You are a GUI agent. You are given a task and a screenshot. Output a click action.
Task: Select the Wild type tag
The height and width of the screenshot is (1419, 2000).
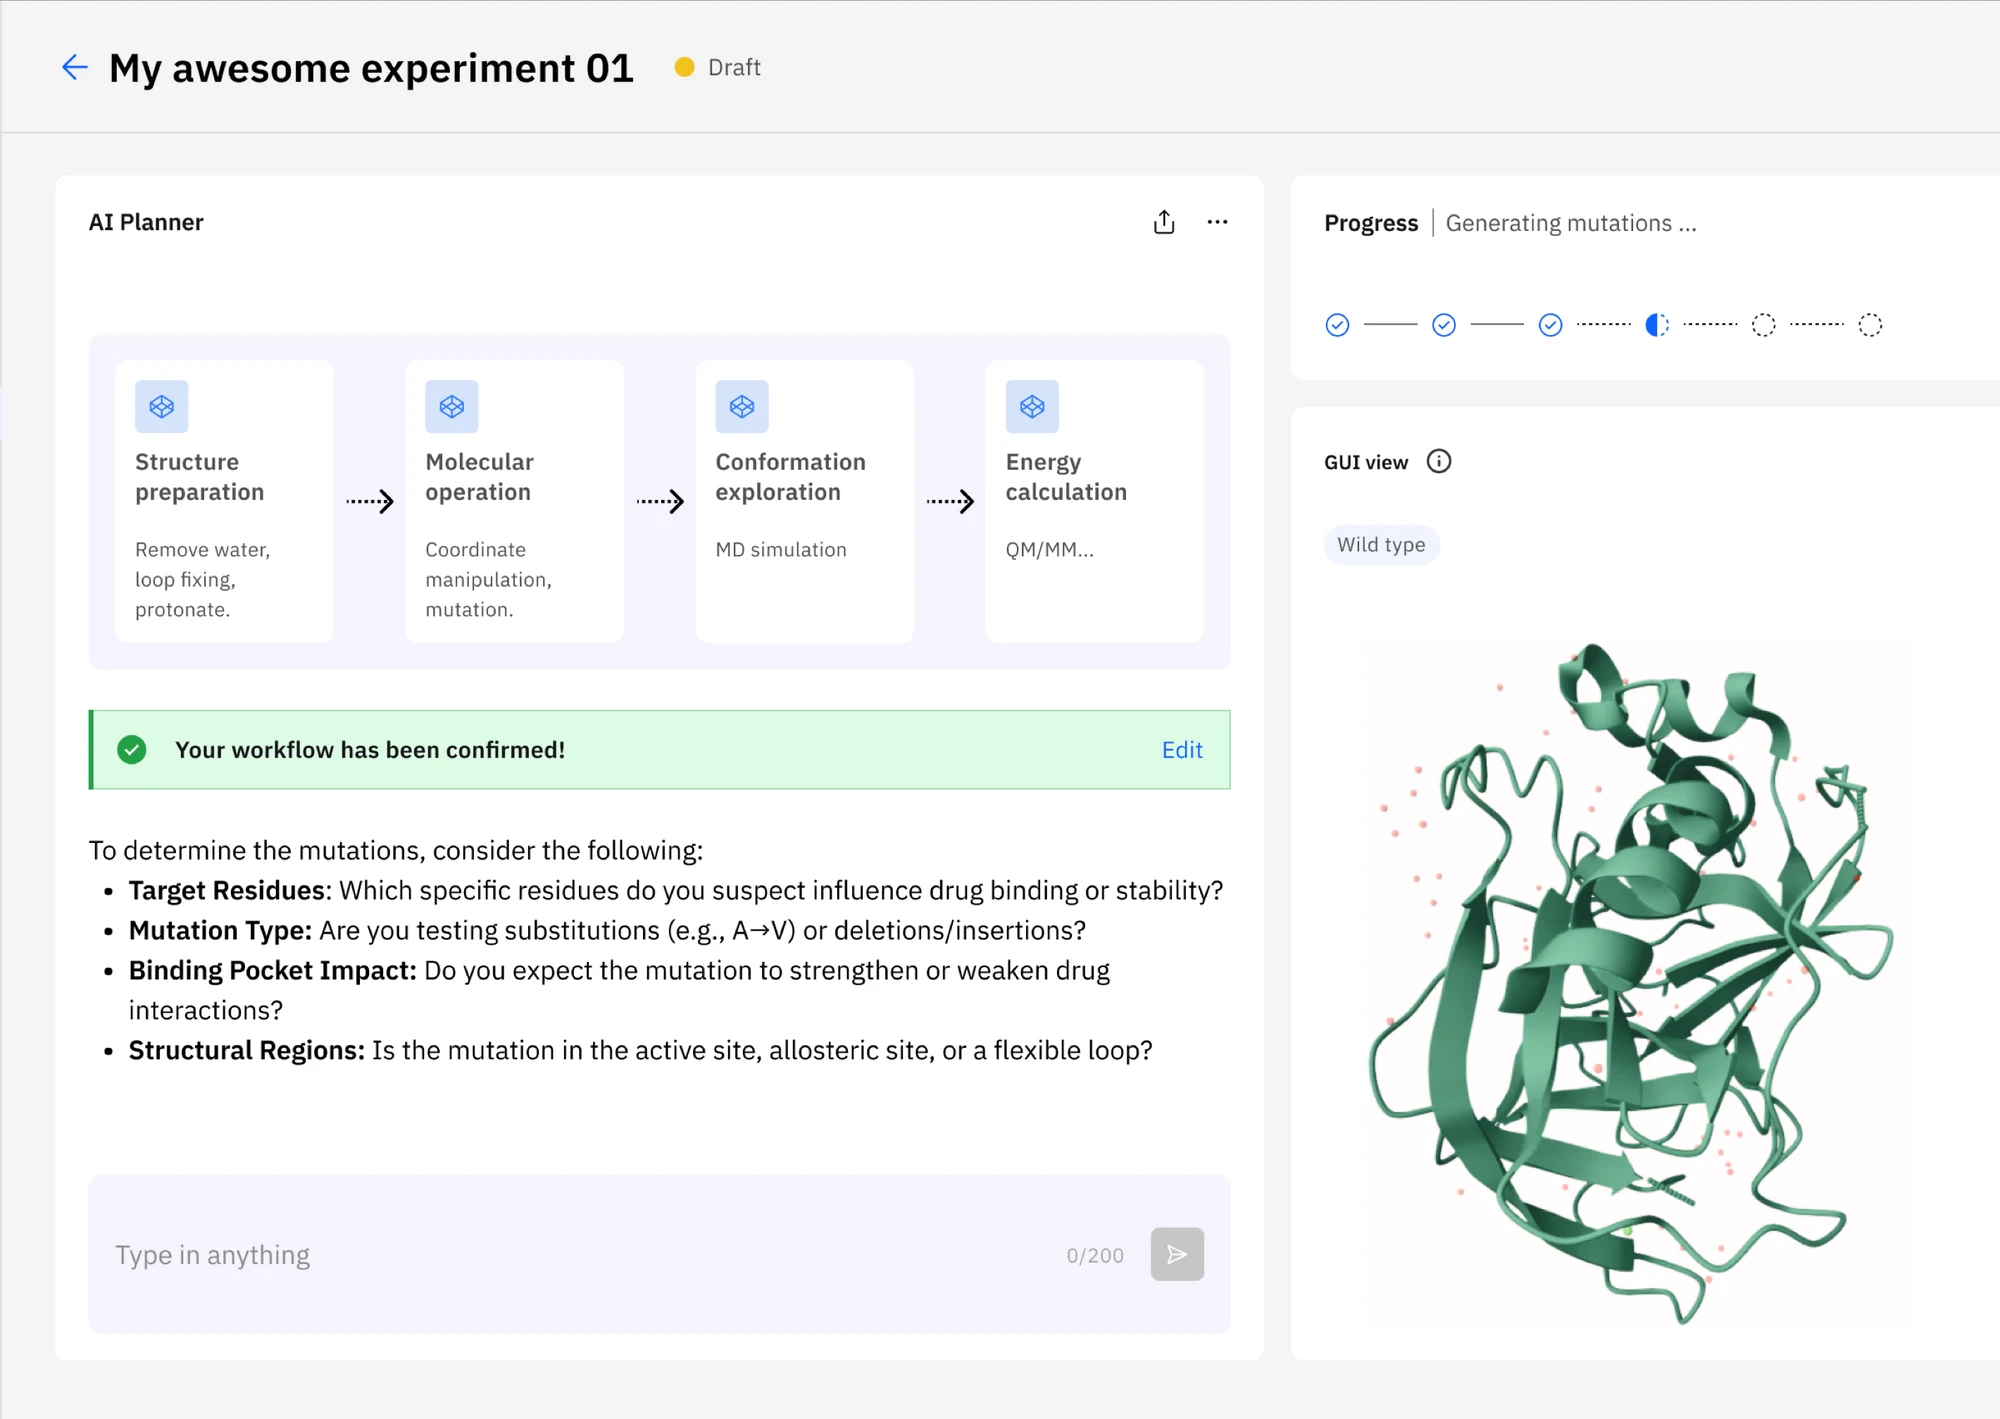click(1381, 544)
